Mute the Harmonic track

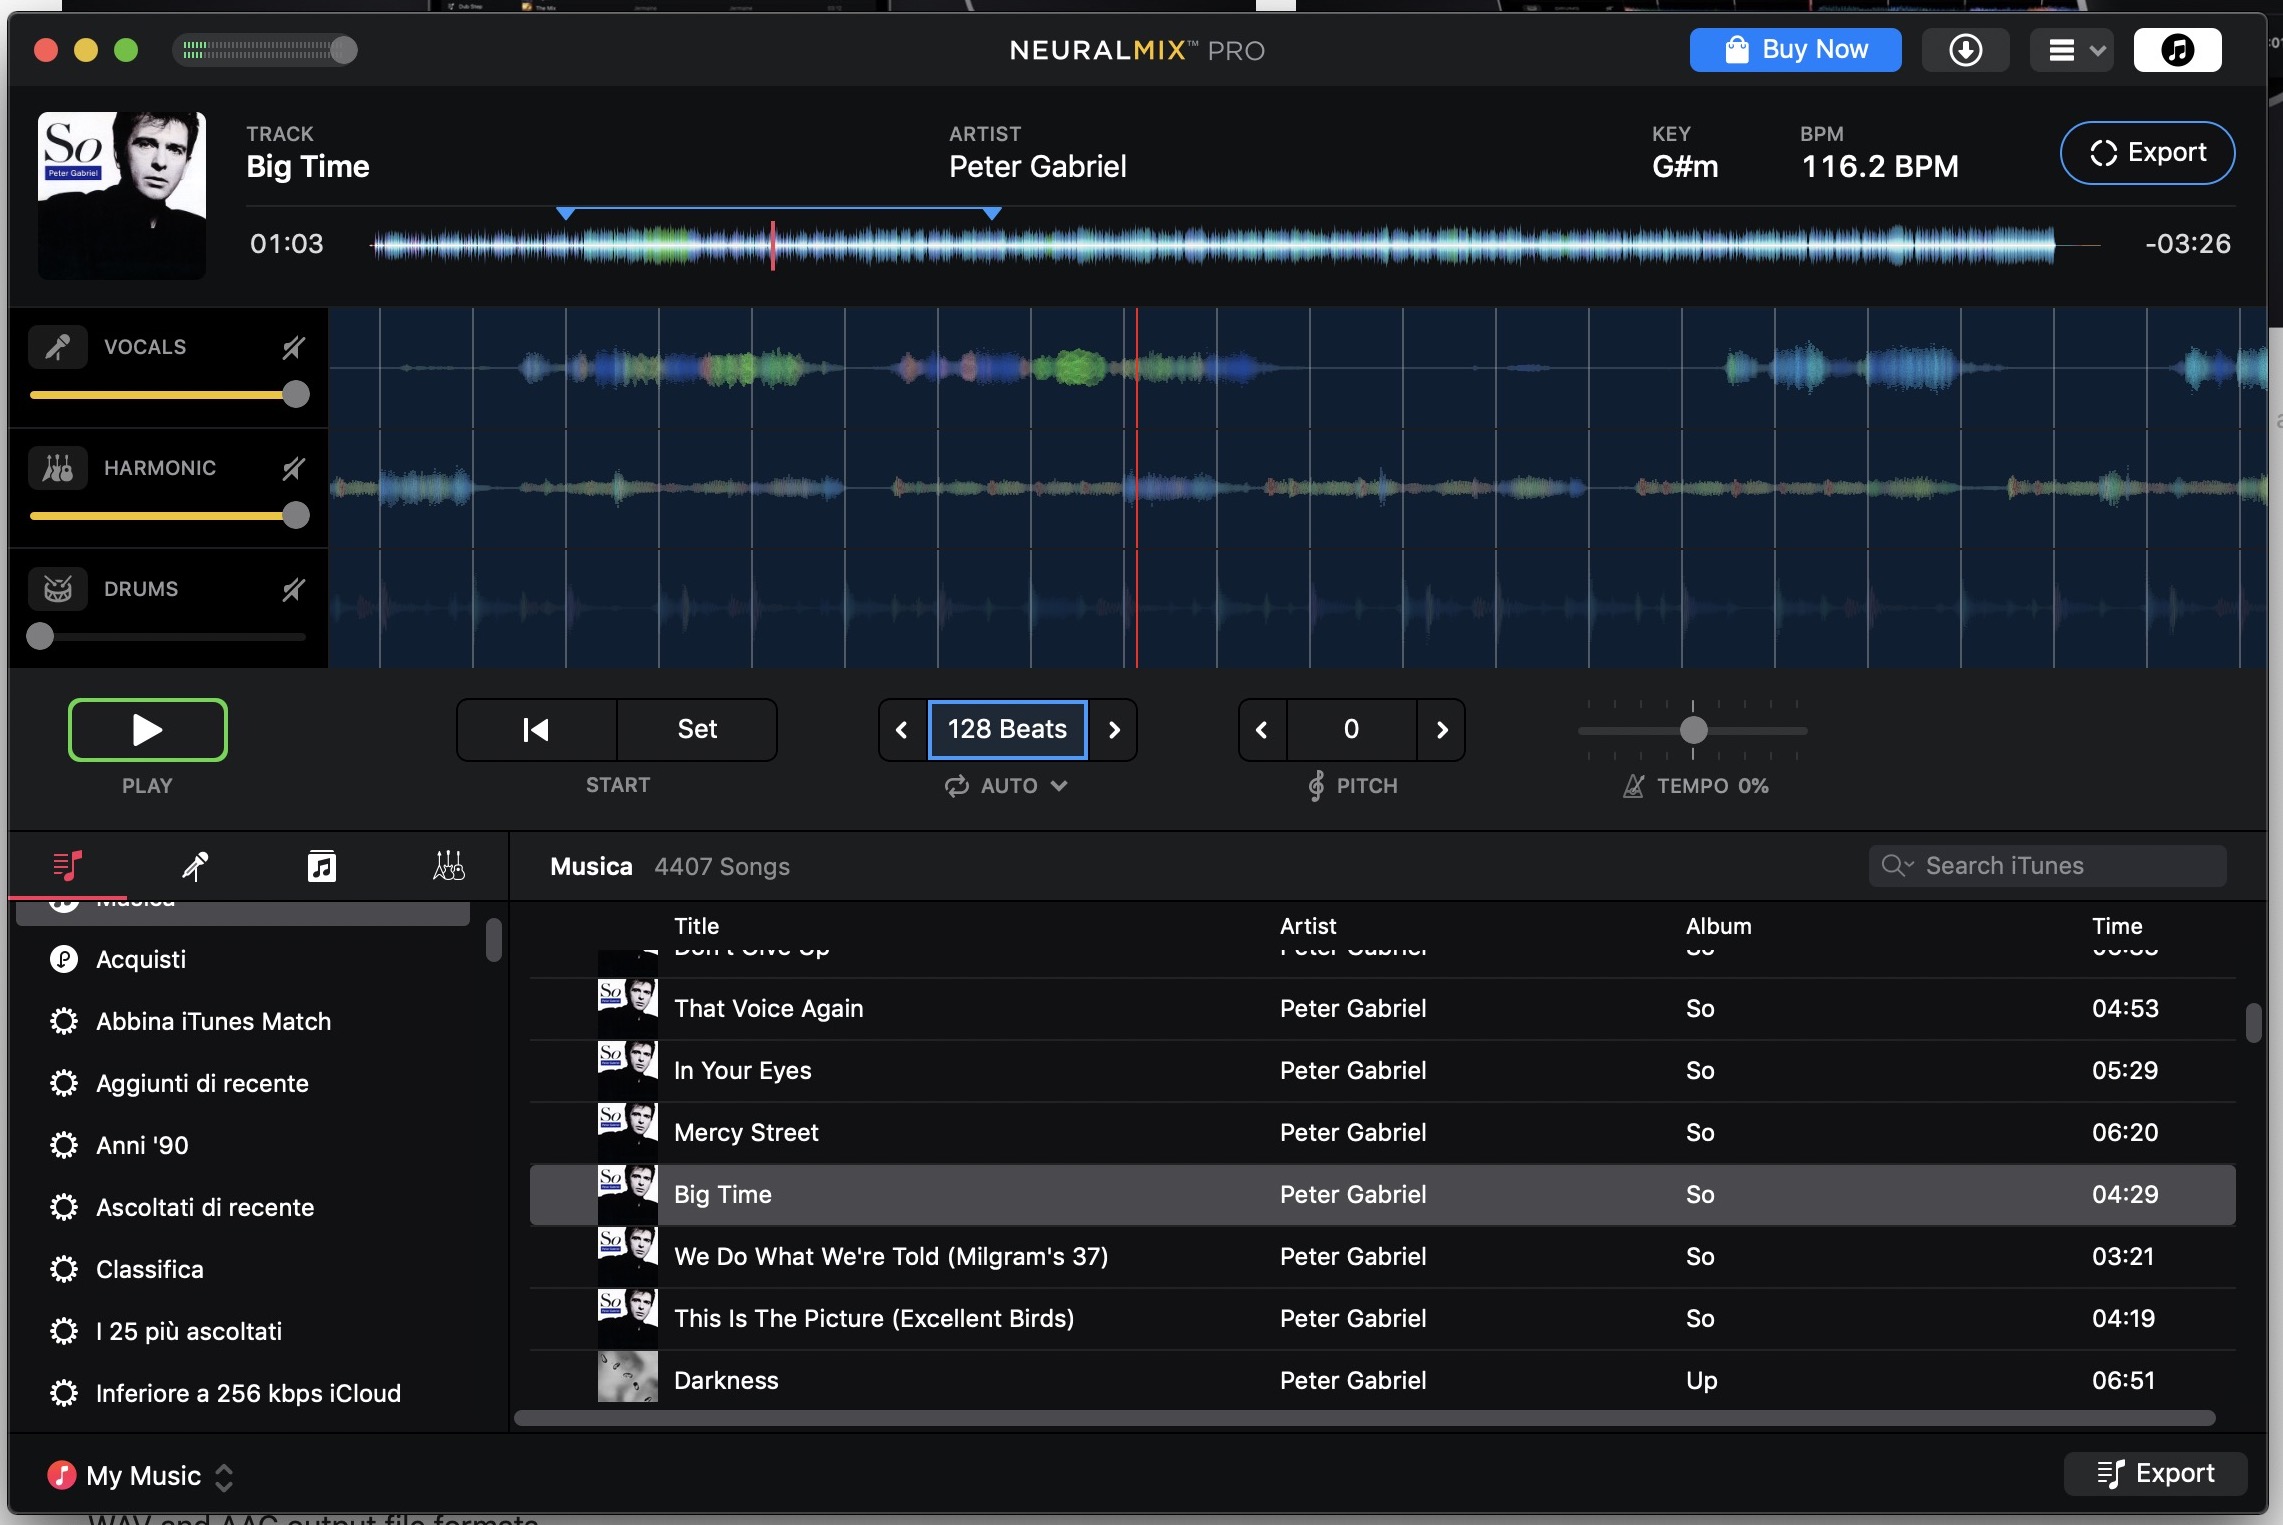[293, 468]
